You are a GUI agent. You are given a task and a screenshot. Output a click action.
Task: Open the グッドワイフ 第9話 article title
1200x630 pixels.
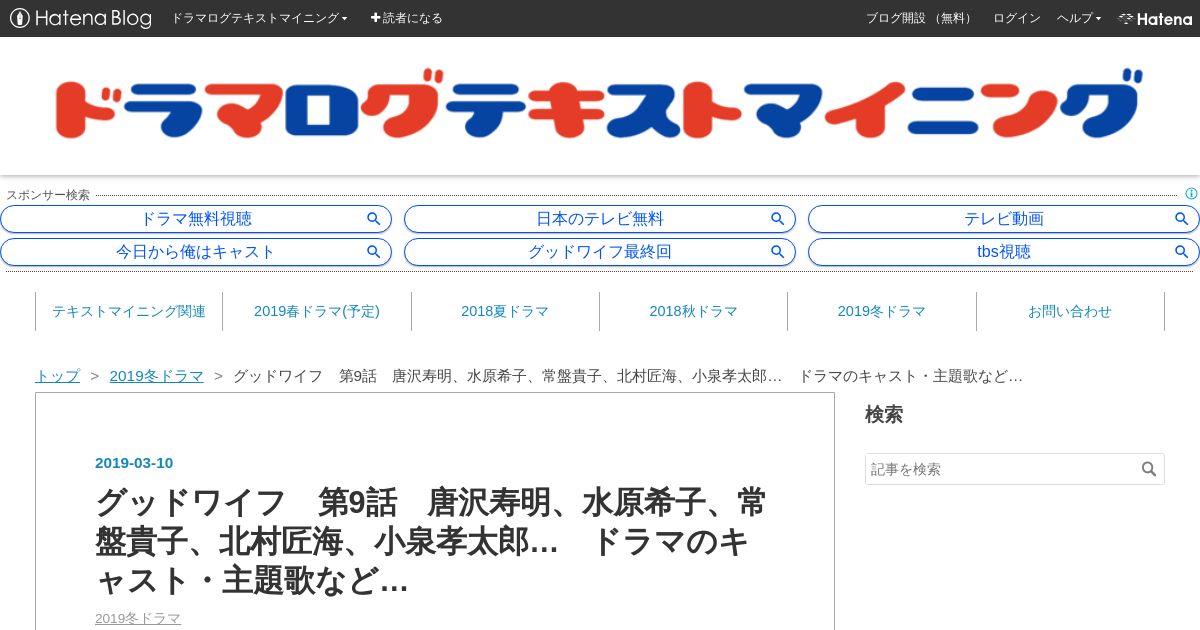[x=431, y=540]
